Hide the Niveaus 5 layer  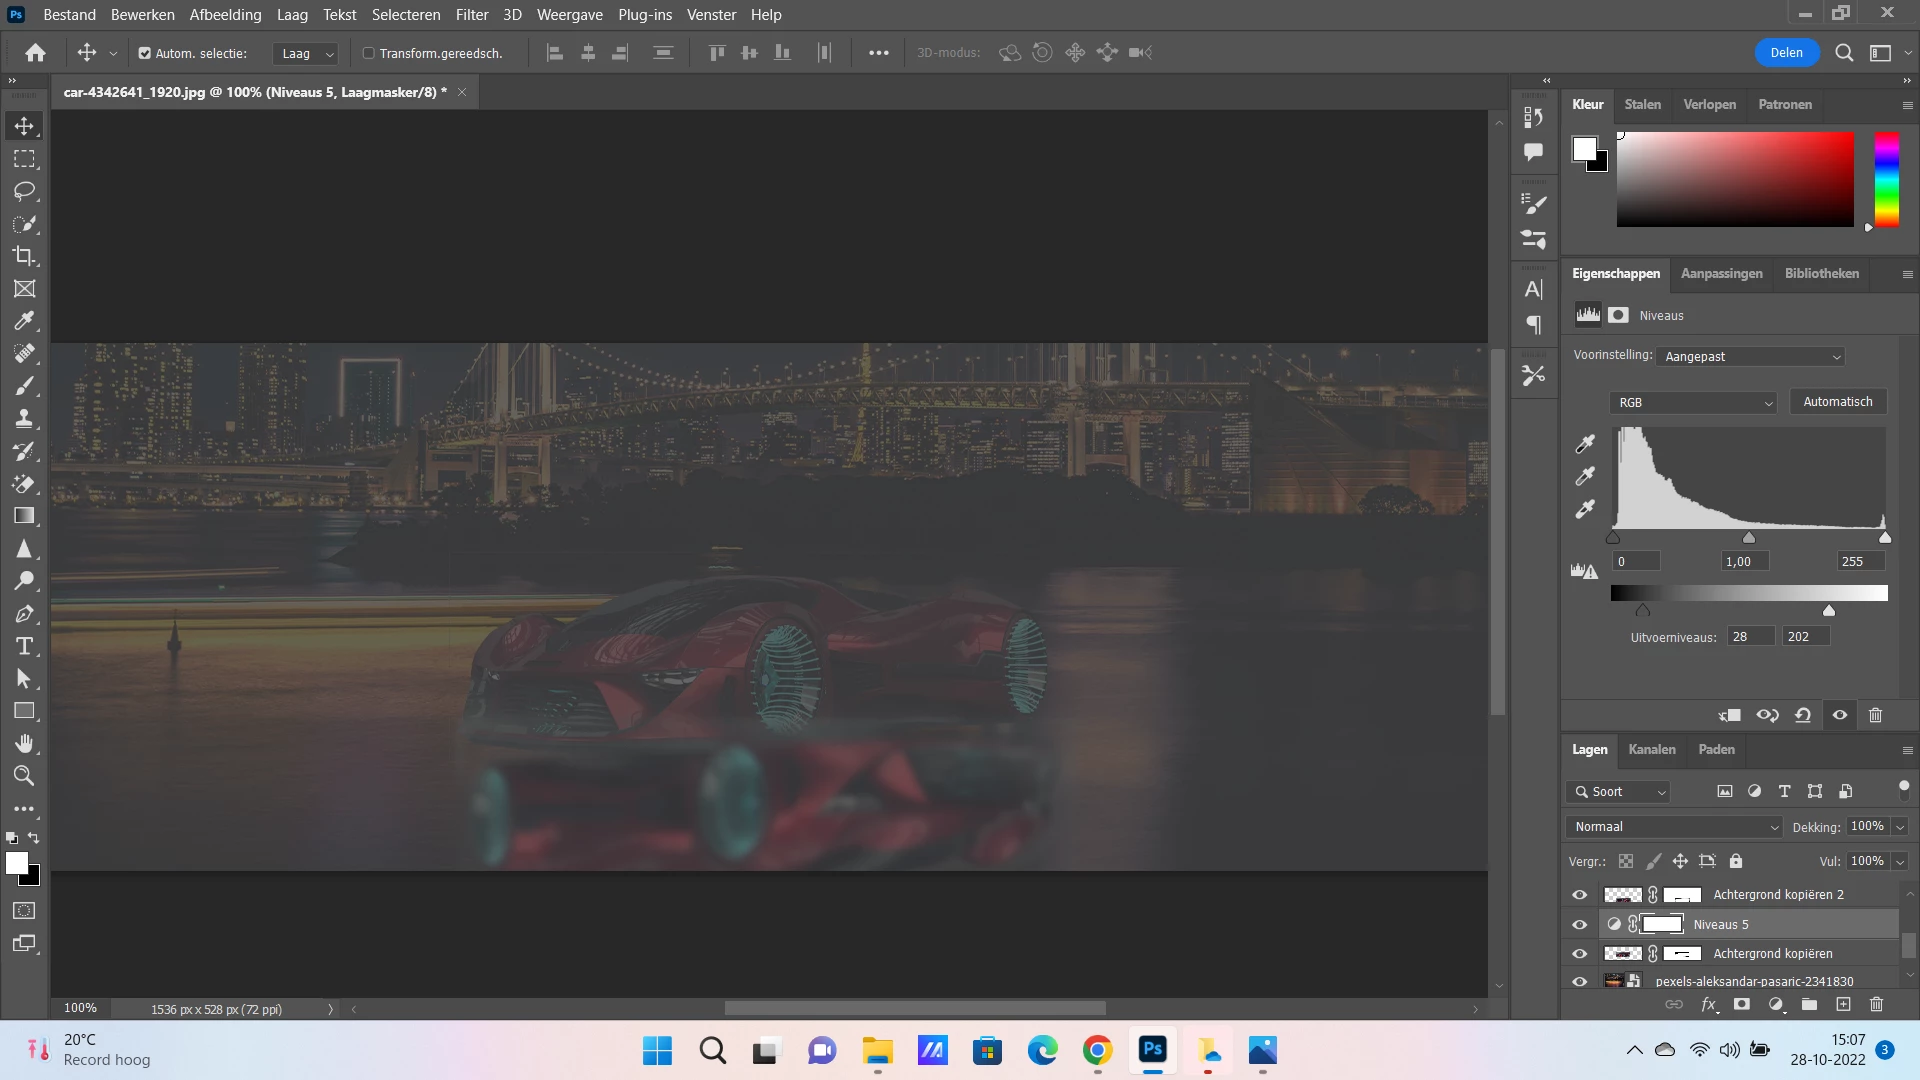tap(1579, 925)
